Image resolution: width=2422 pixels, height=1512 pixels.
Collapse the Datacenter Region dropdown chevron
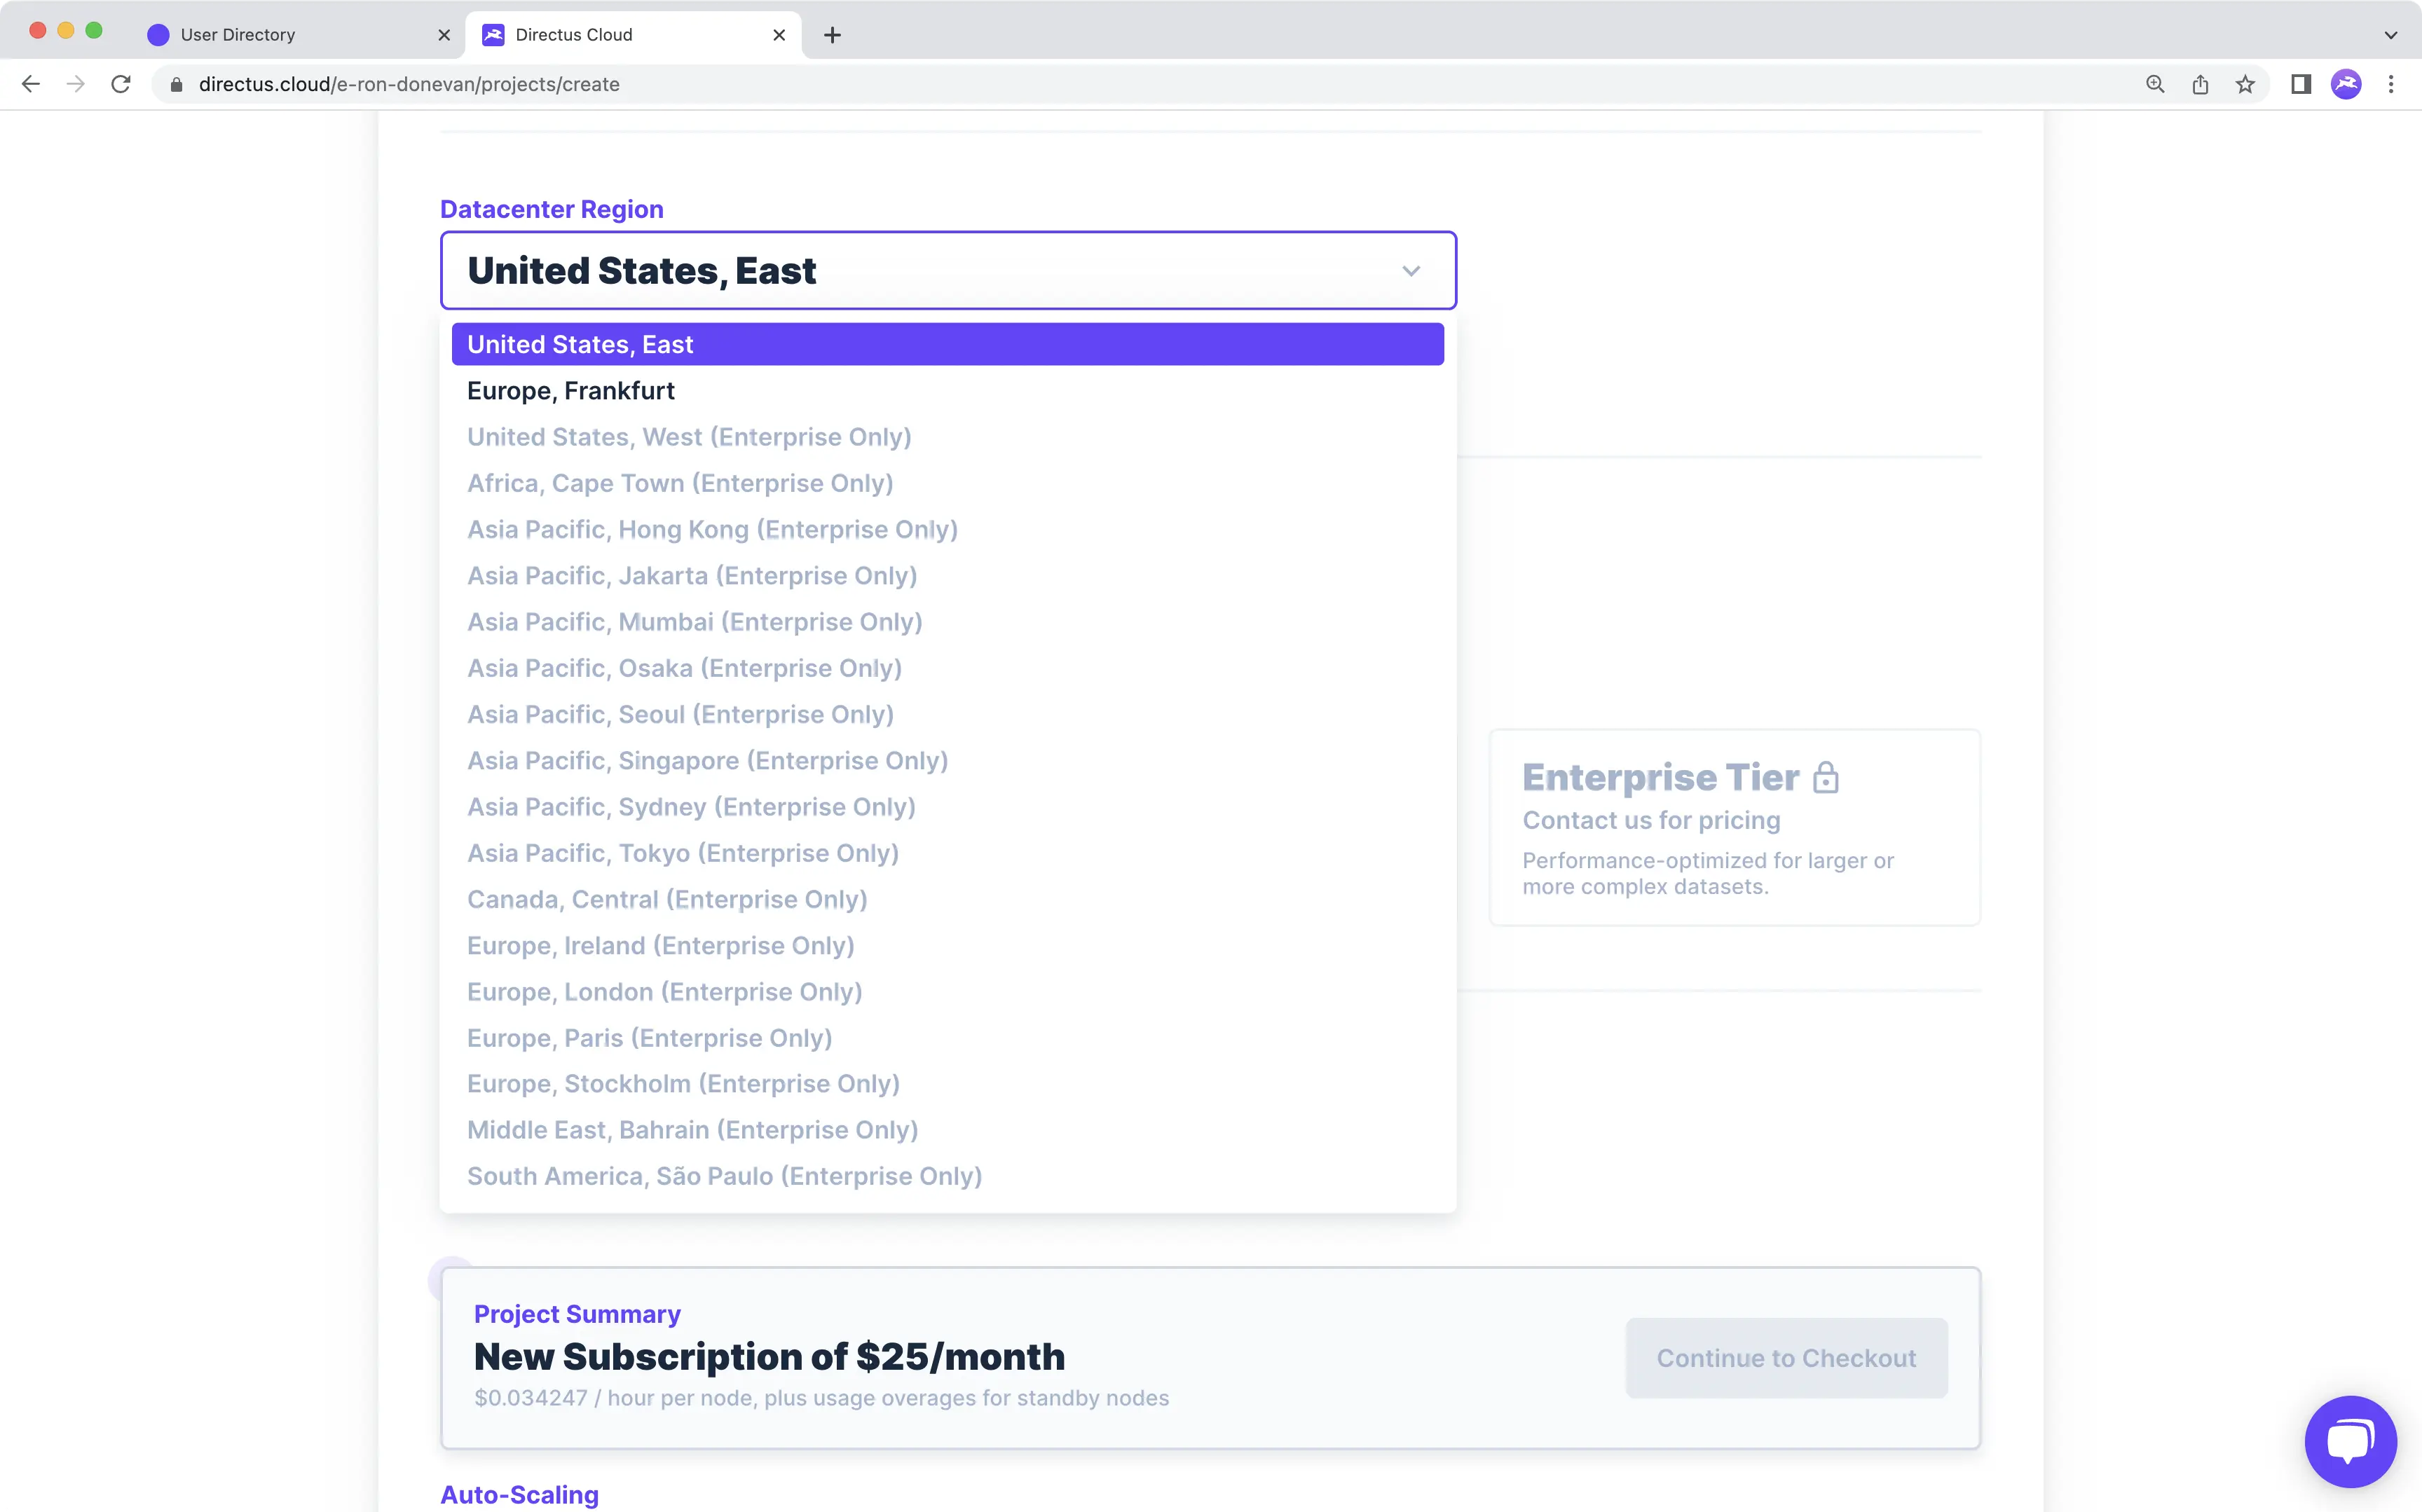pos(1411,271)
